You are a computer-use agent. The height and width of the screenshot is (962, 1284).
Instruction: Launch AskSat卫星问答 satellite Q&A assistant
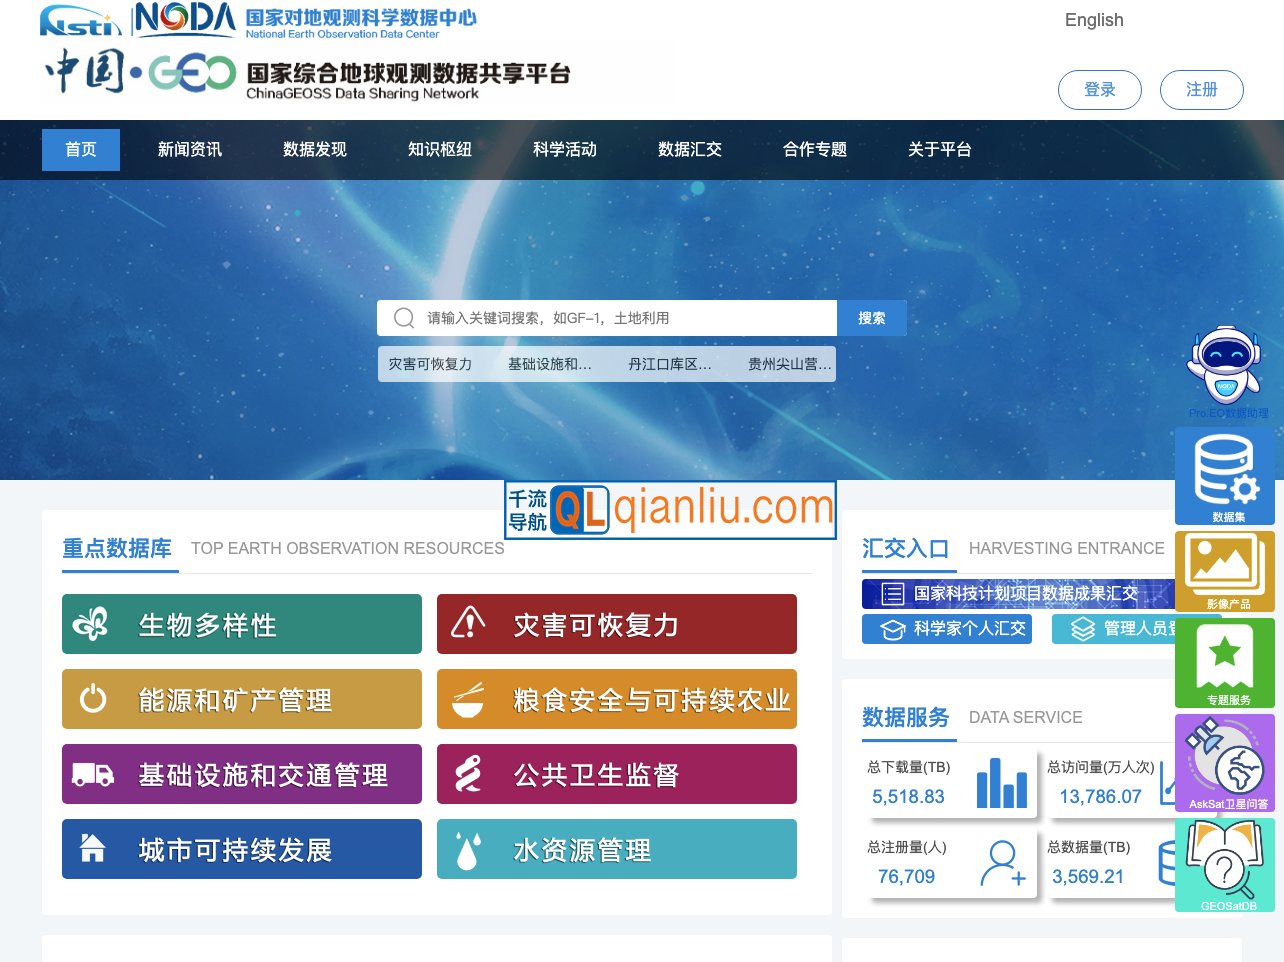[1224, 760]
